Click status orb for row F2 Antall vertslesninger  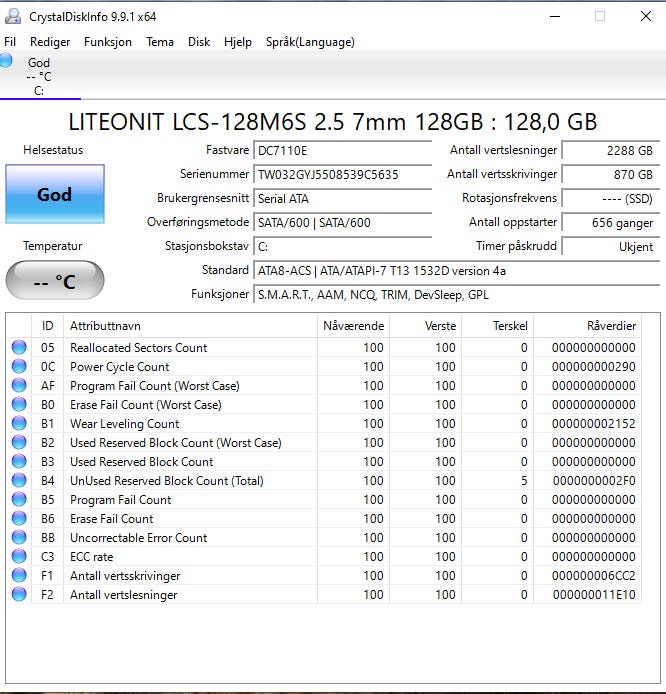pos(19,594)
